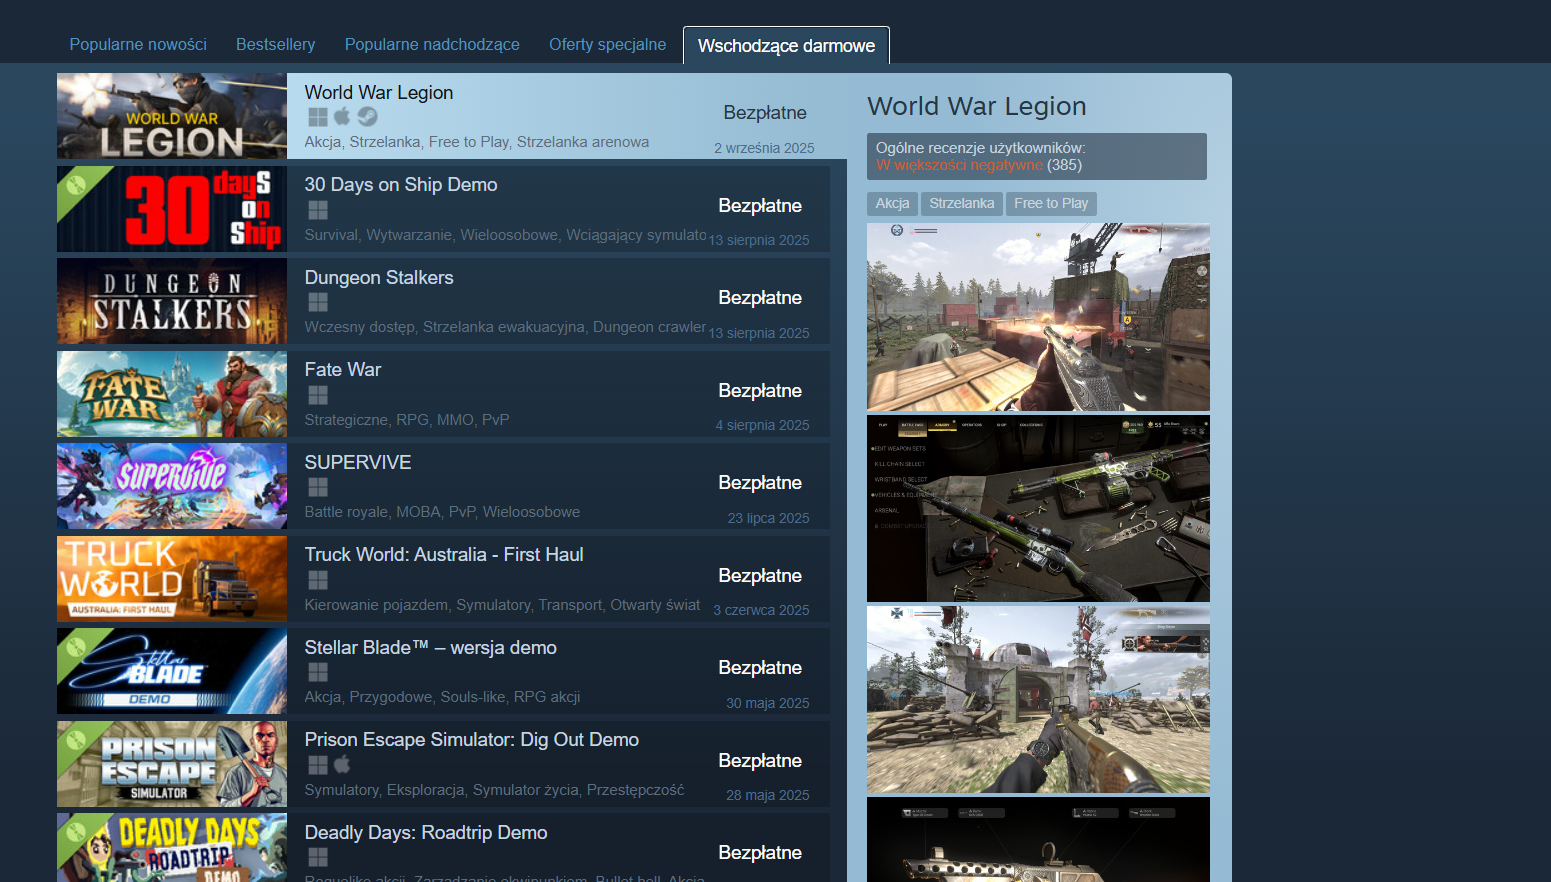Switch to Popularne nowości tab
Viewport: 1551px width, 882px height.
tap(138, 44)
